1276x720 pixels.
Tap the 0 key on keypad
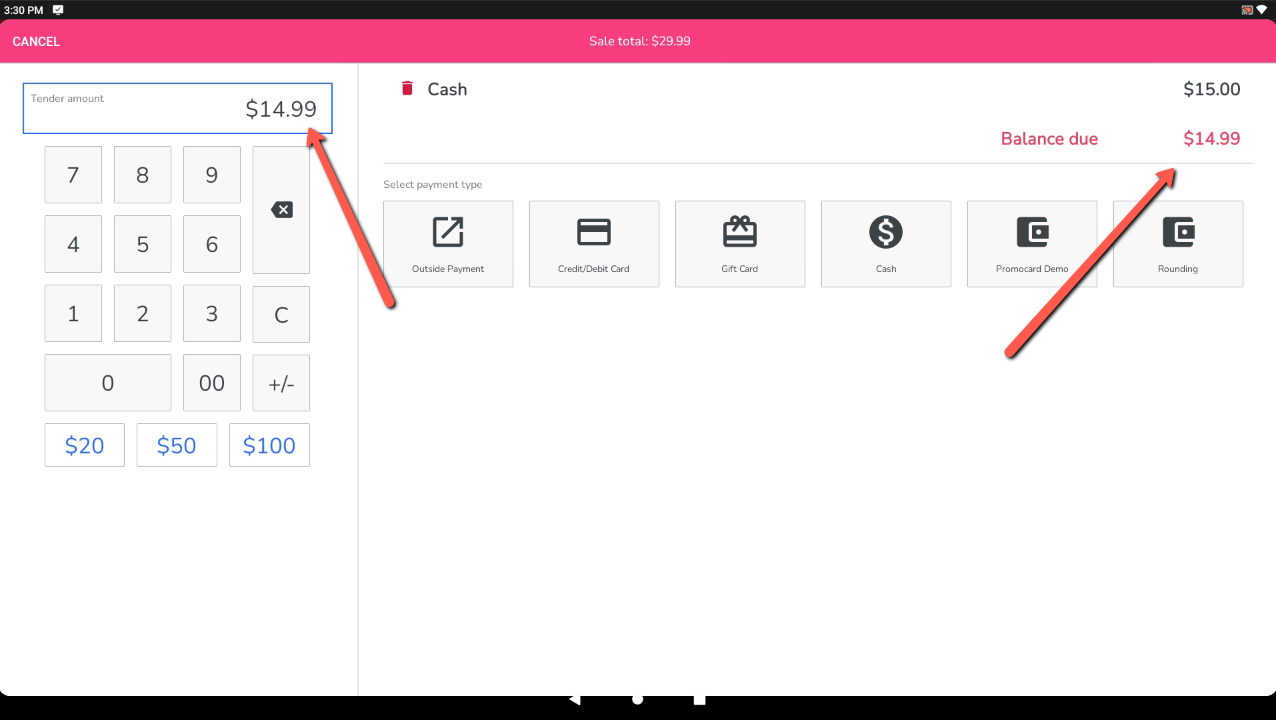(x=108, y=383)
